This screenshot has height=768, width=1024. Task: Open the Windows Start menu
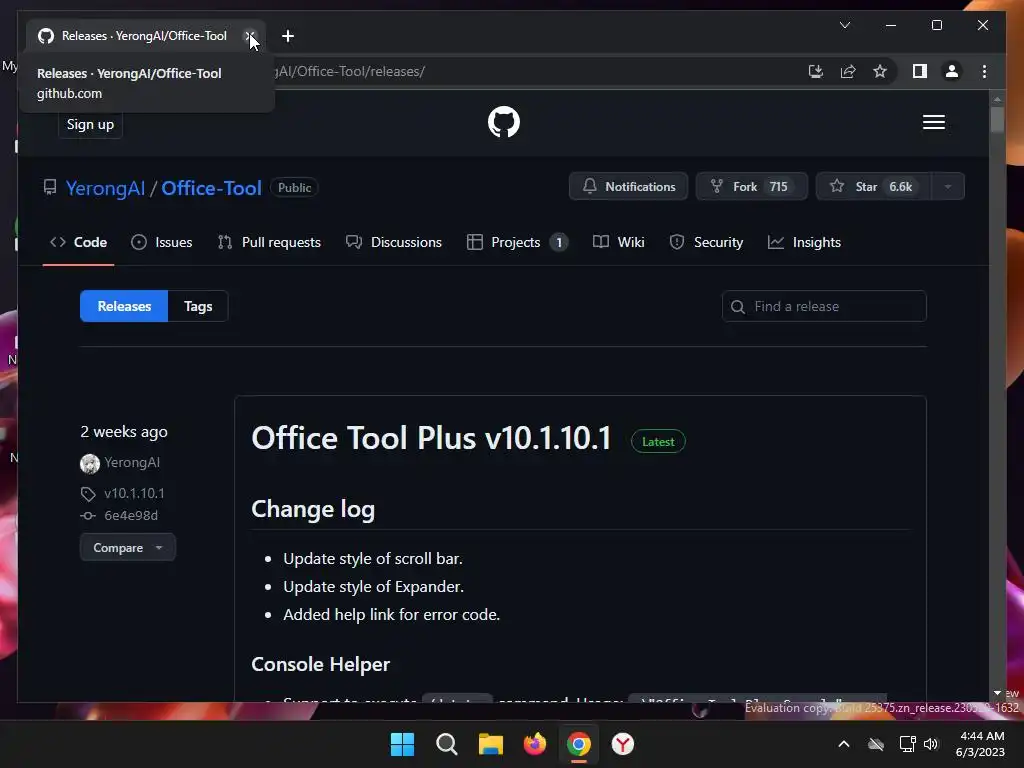point(402,744)
